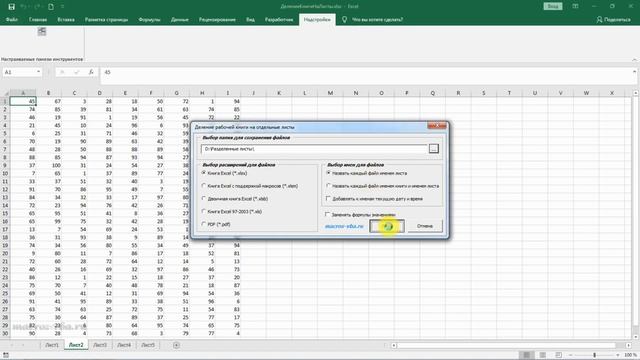Image resolution: width=640 pixels, height=360 pixels.
Task: Open the Формулы tab
Action: coord(149,19)
